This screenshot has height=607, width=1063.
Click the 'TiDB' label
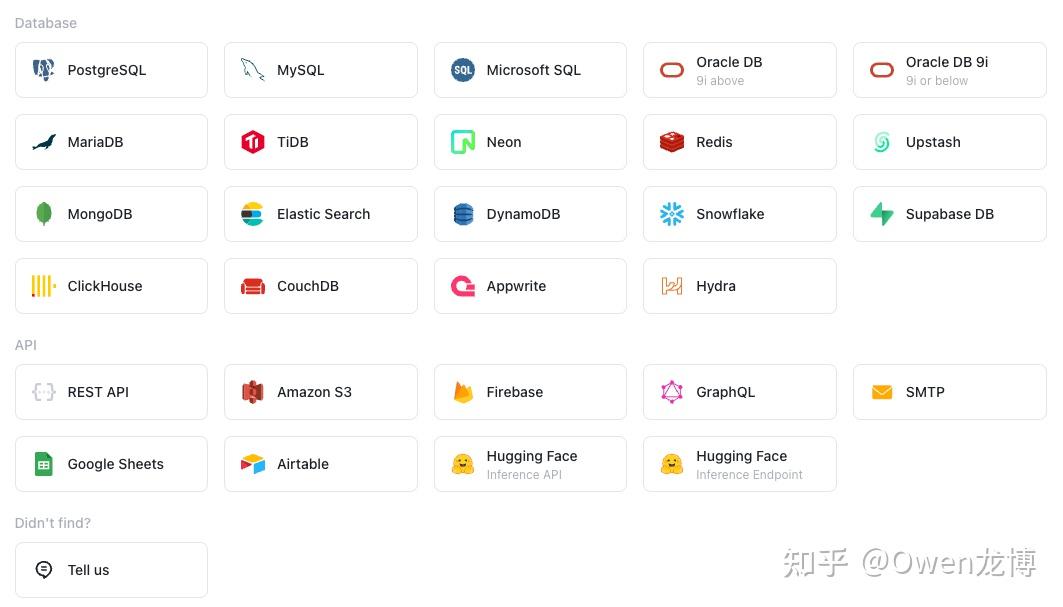coord(293,142)
